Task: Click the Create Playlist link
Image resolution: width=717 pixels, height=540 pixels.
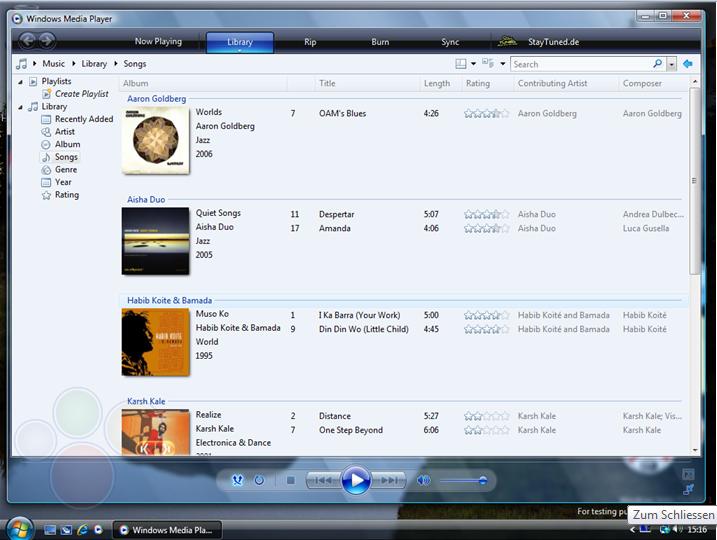Action: point(81,94)
